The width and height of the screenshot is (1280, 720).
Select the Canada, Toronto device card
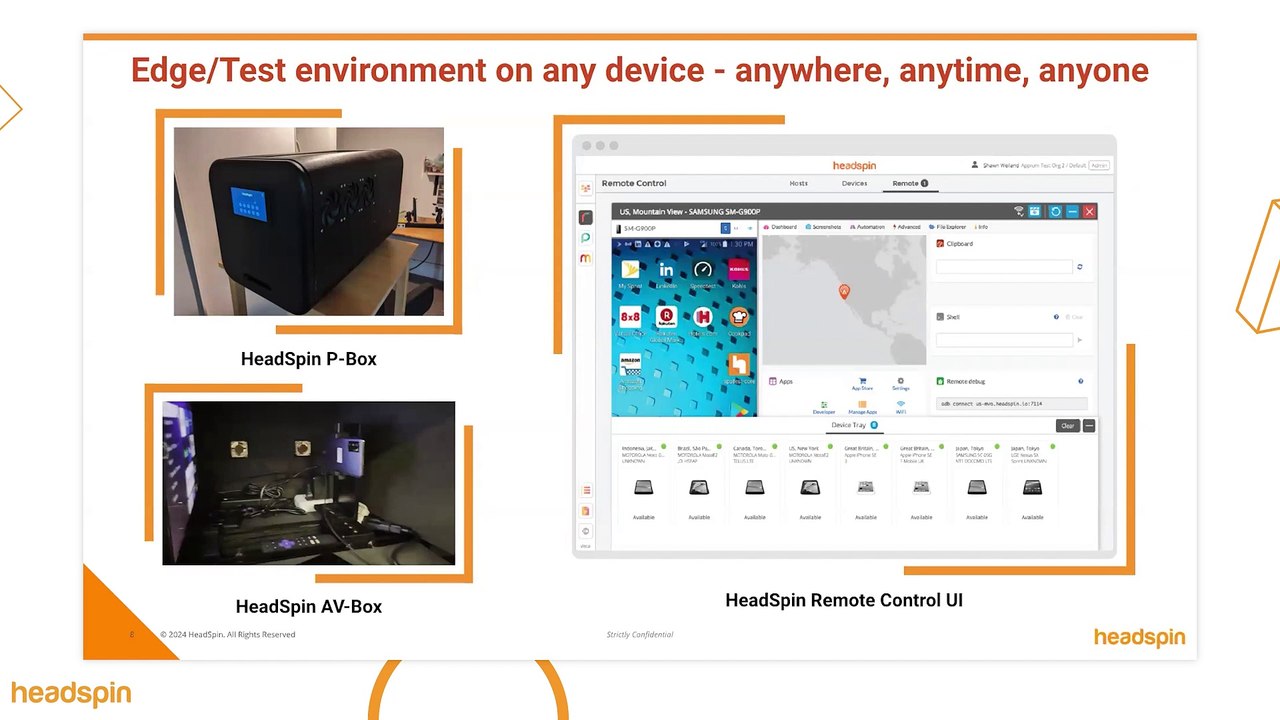point(755,483)
